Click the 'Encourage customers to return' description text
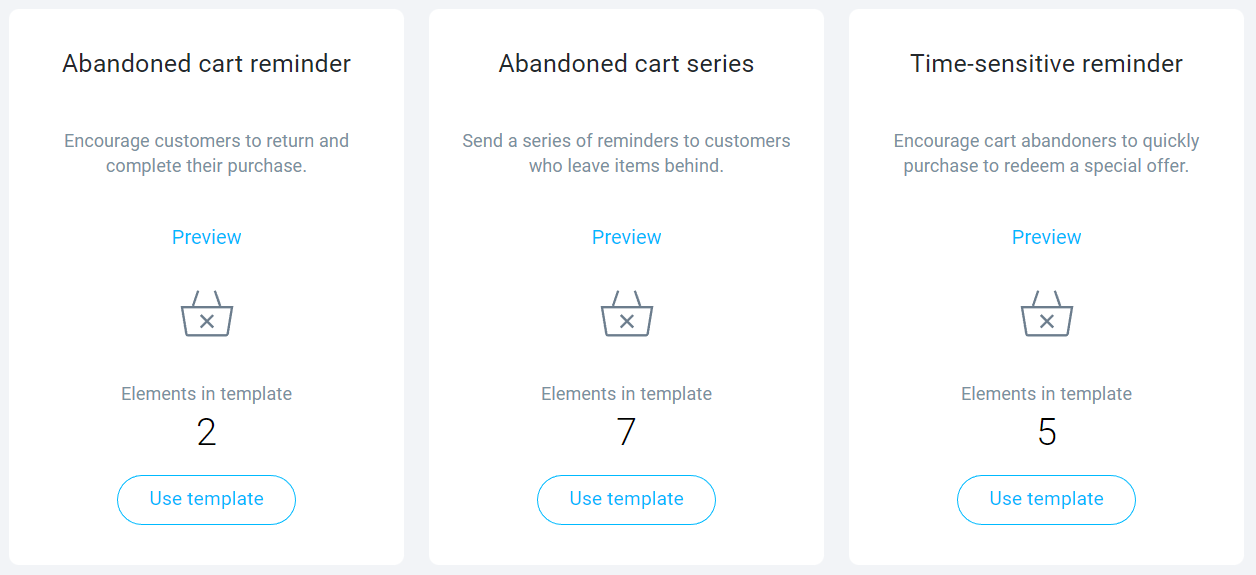The image size is (1256, 575). point(207,153)
